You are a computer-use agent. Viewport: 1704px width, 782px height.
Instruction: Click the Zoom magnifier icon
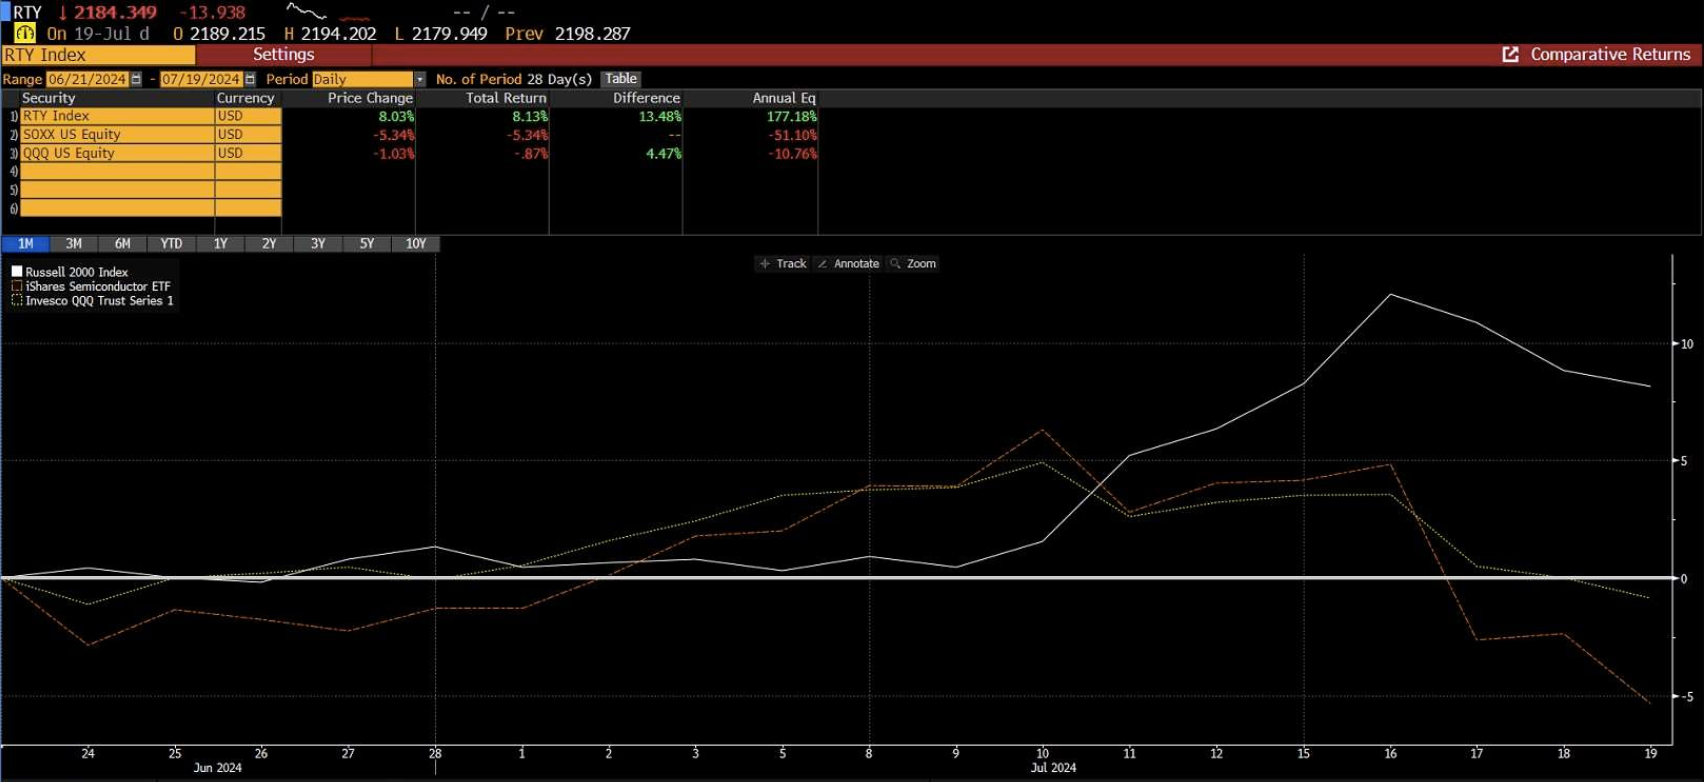896,264
